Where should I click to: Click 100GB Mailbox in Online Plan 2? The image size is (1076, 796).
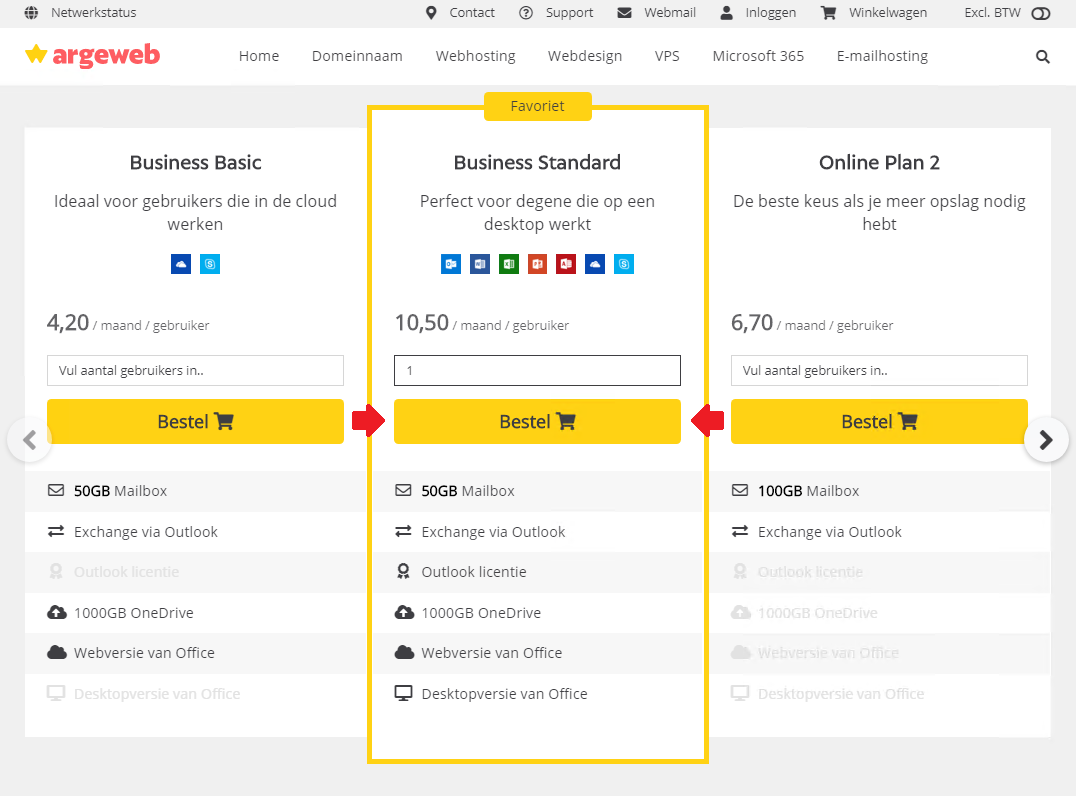click(808, 491)
